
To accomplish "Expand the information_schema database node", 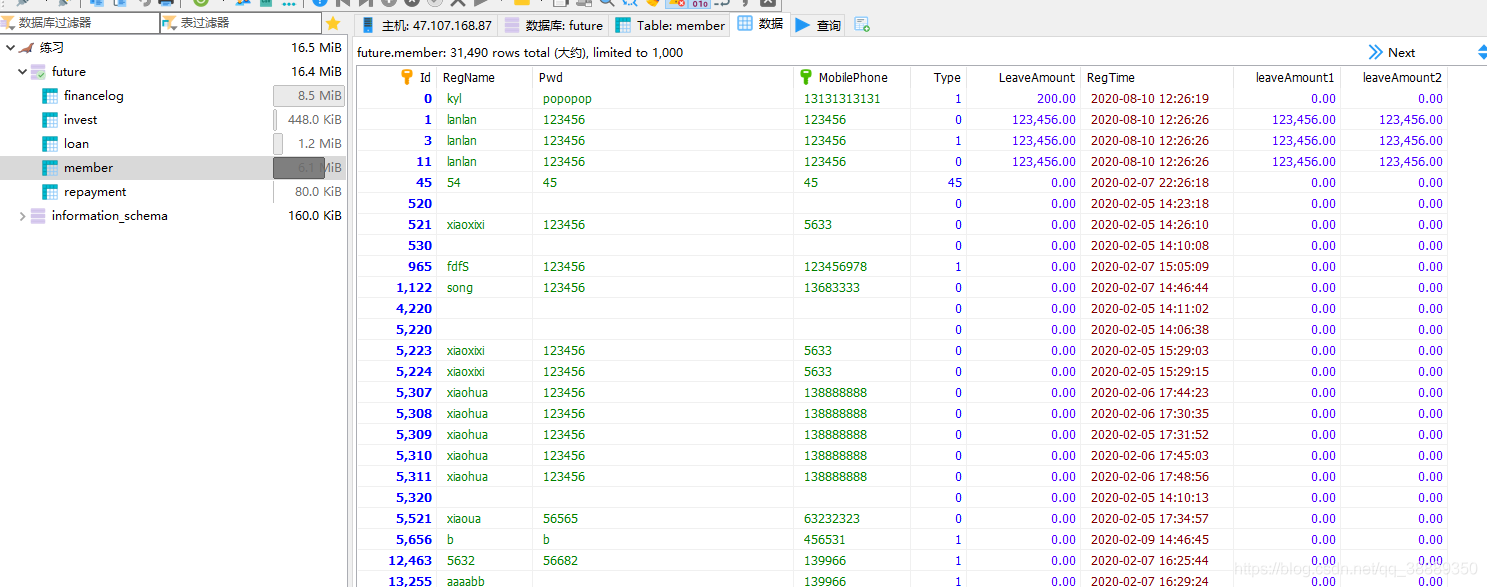I will [x=22, y=216].
